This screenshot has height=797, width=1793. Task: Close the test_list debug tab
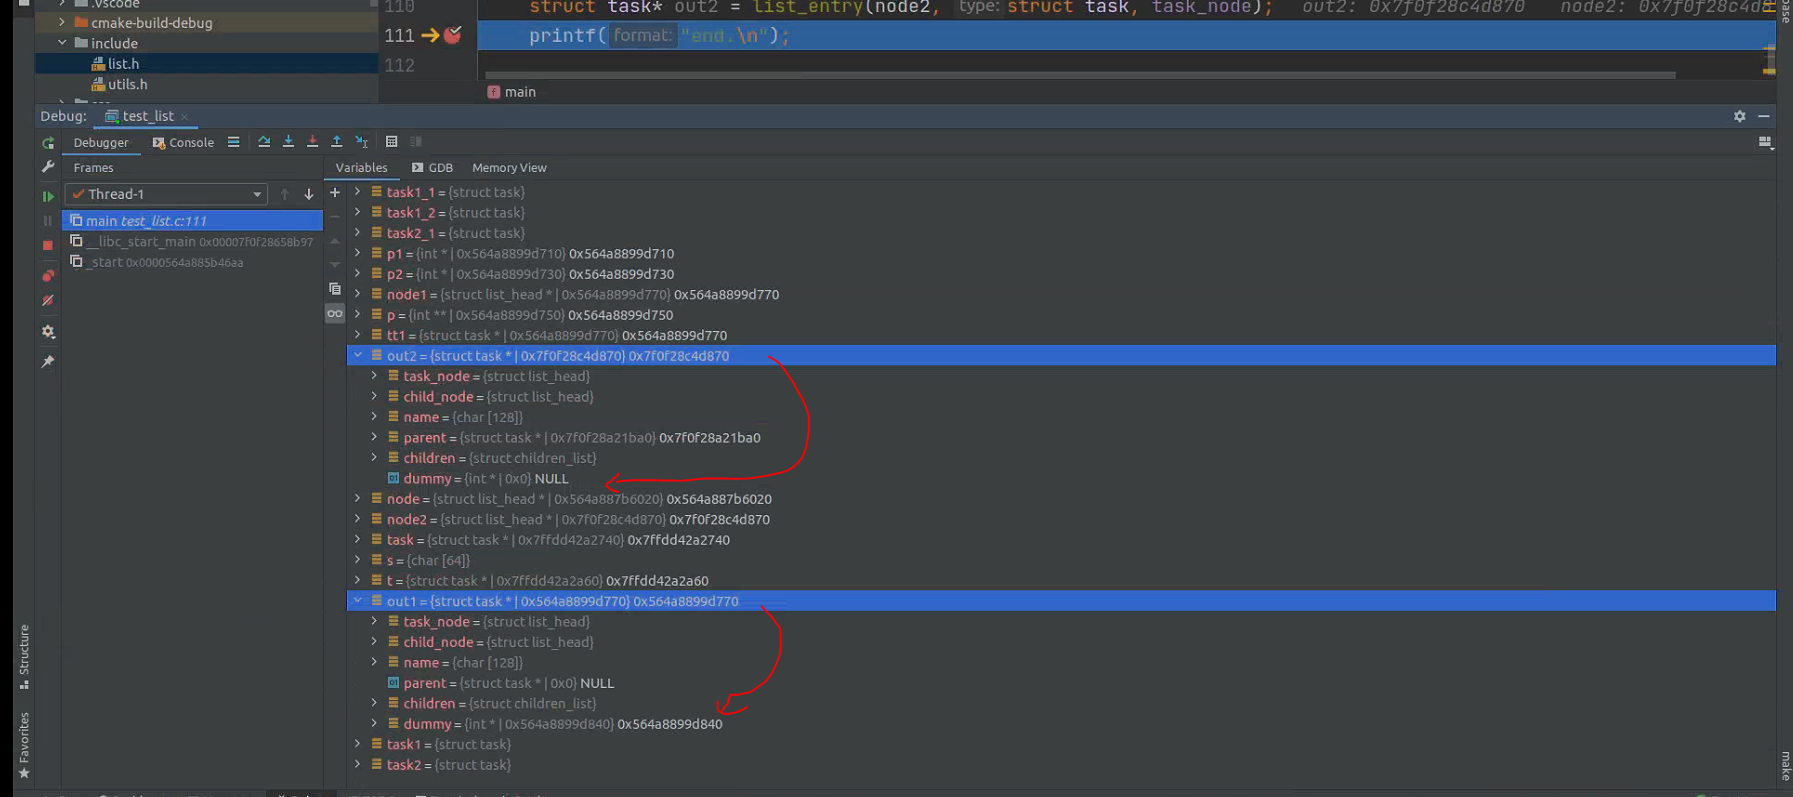(x=185, y=117)
